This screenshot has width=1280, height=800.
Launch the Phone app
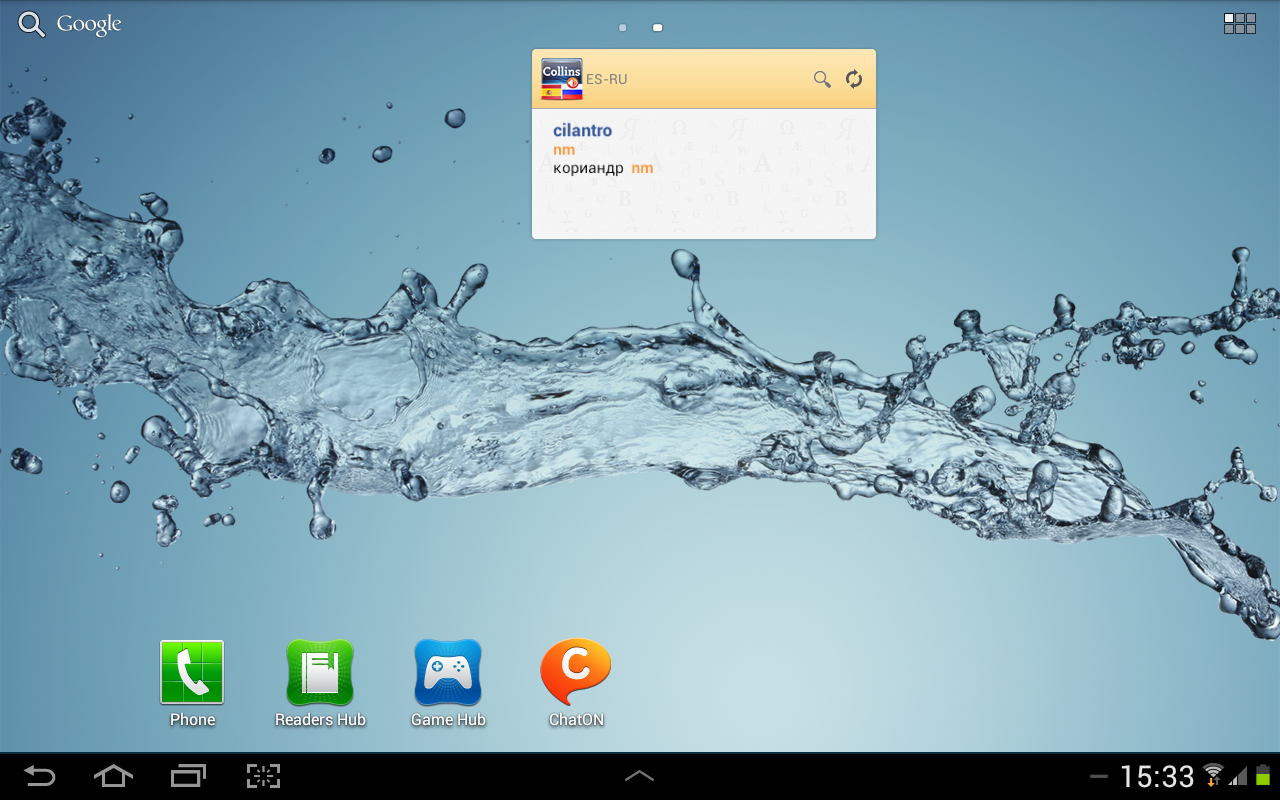[x=192, y=673]
